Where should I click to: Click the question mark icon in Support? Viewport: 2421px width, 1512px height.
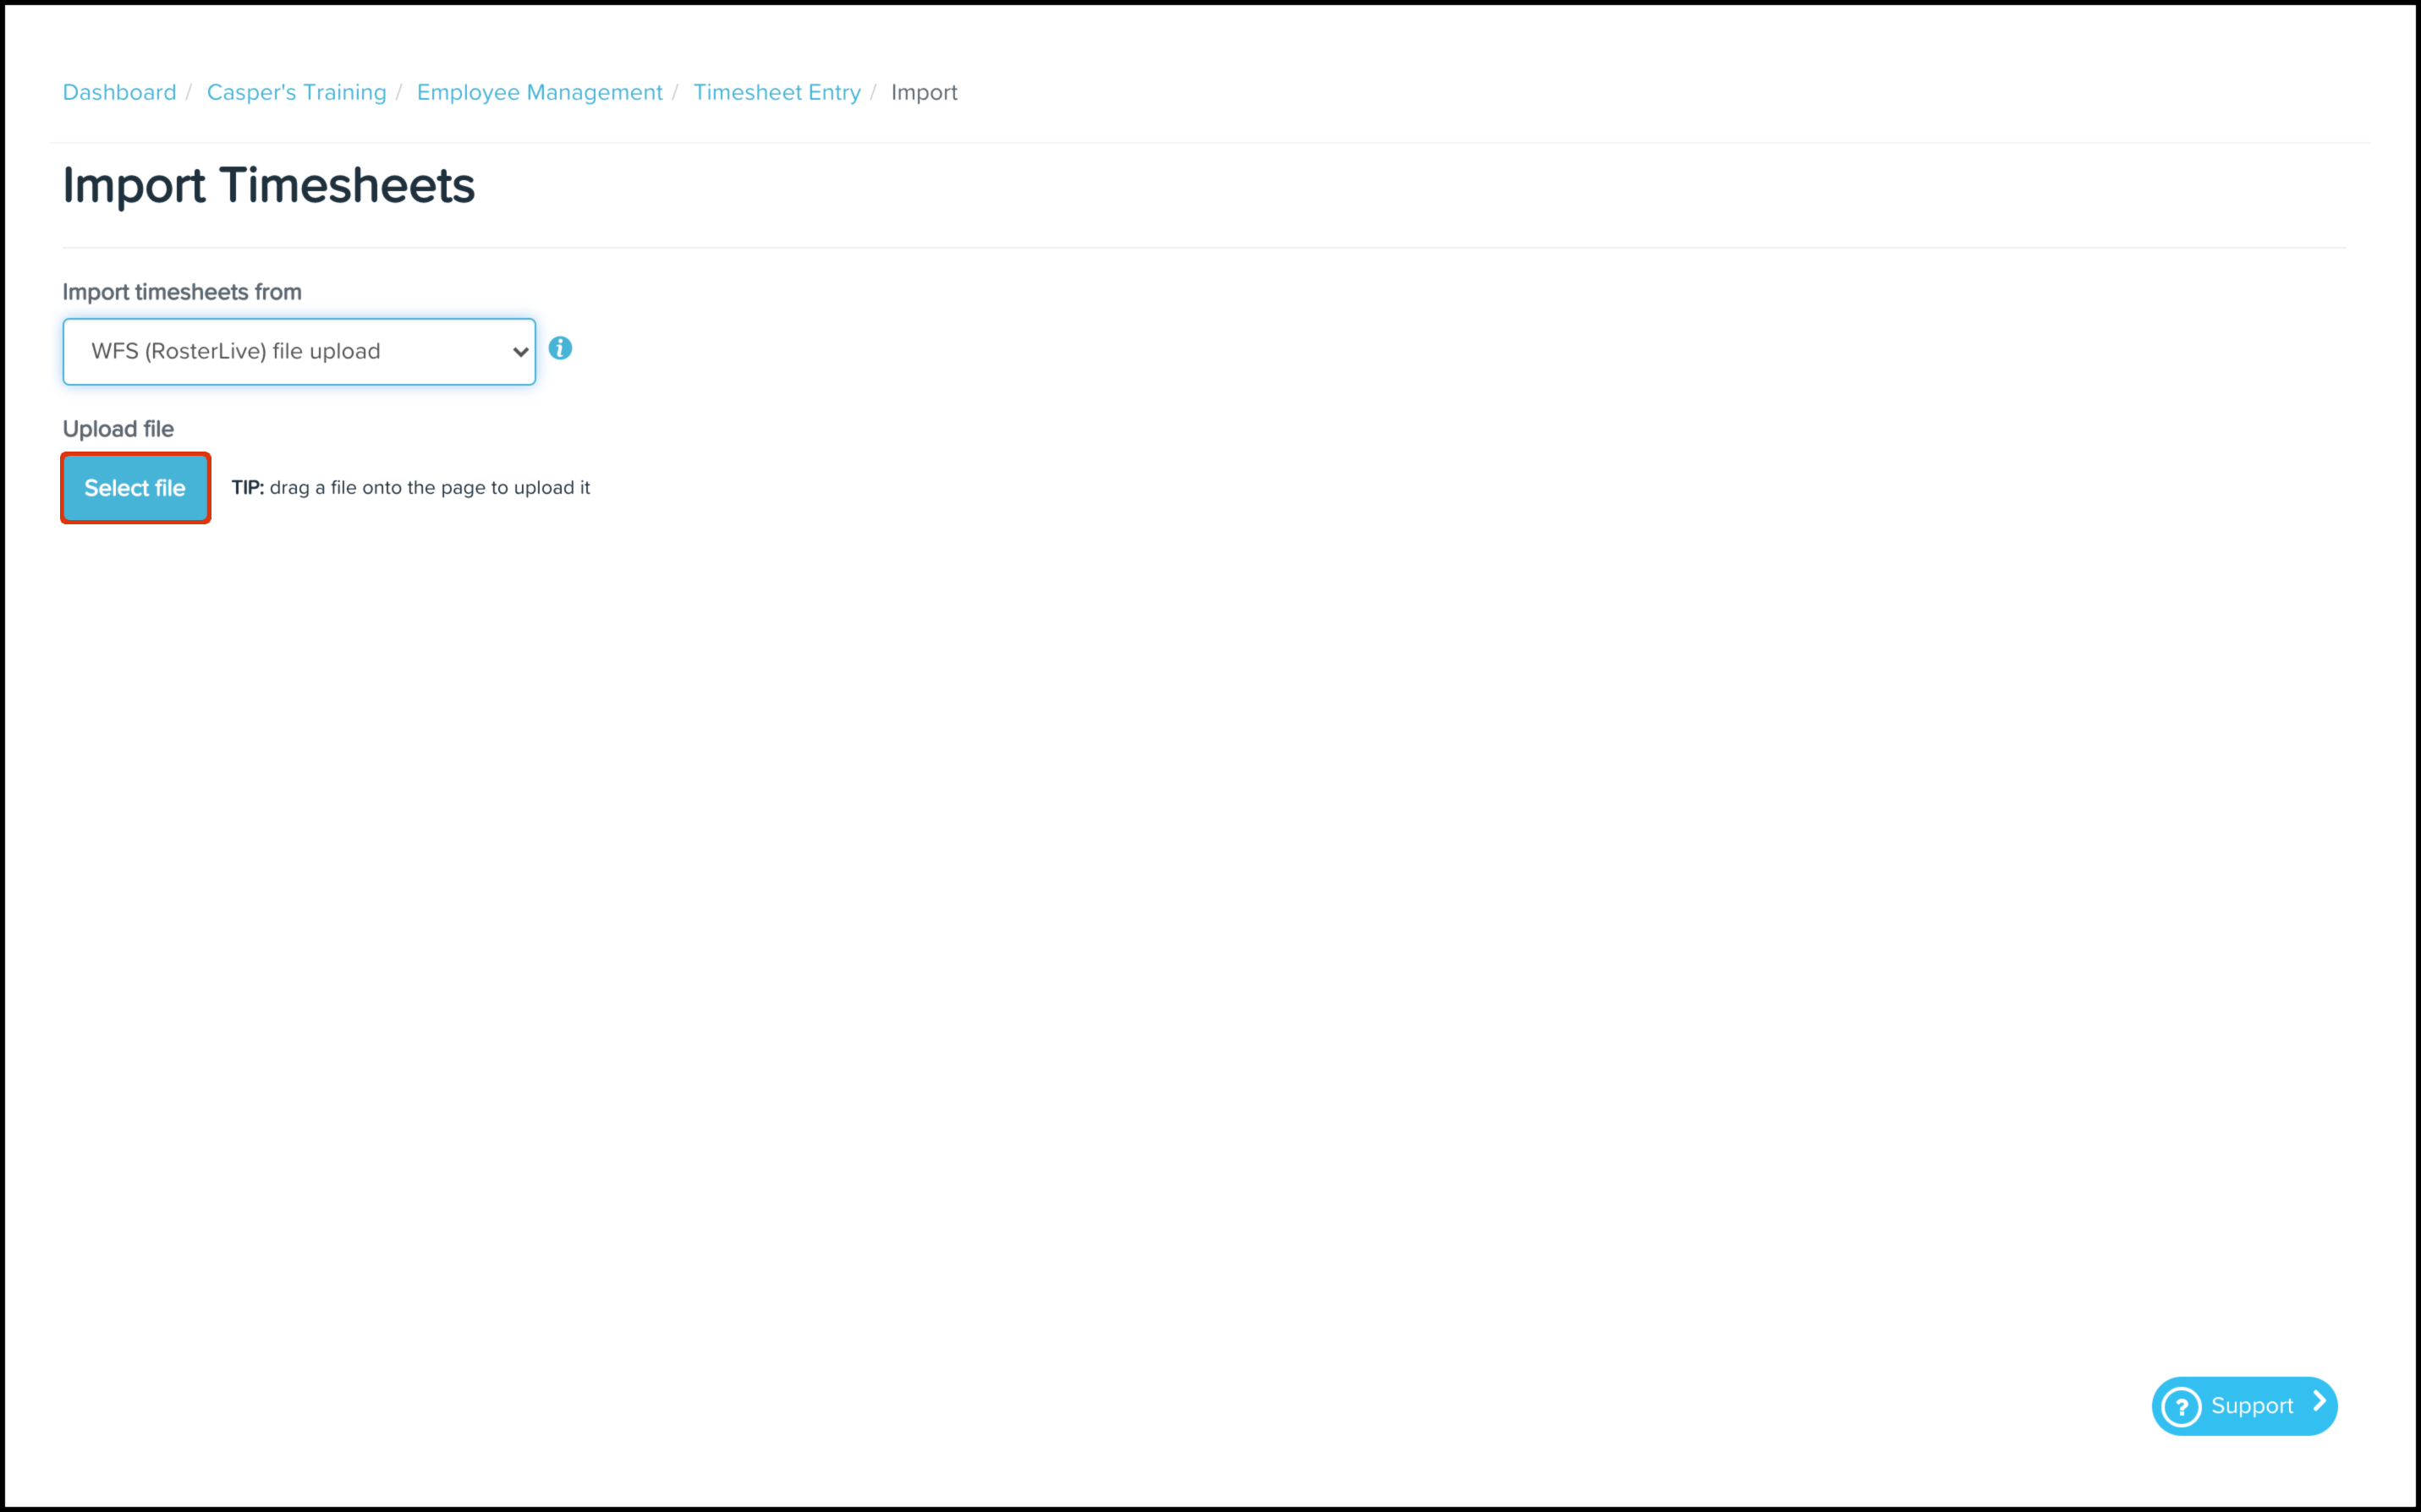click(2180, 1406)
